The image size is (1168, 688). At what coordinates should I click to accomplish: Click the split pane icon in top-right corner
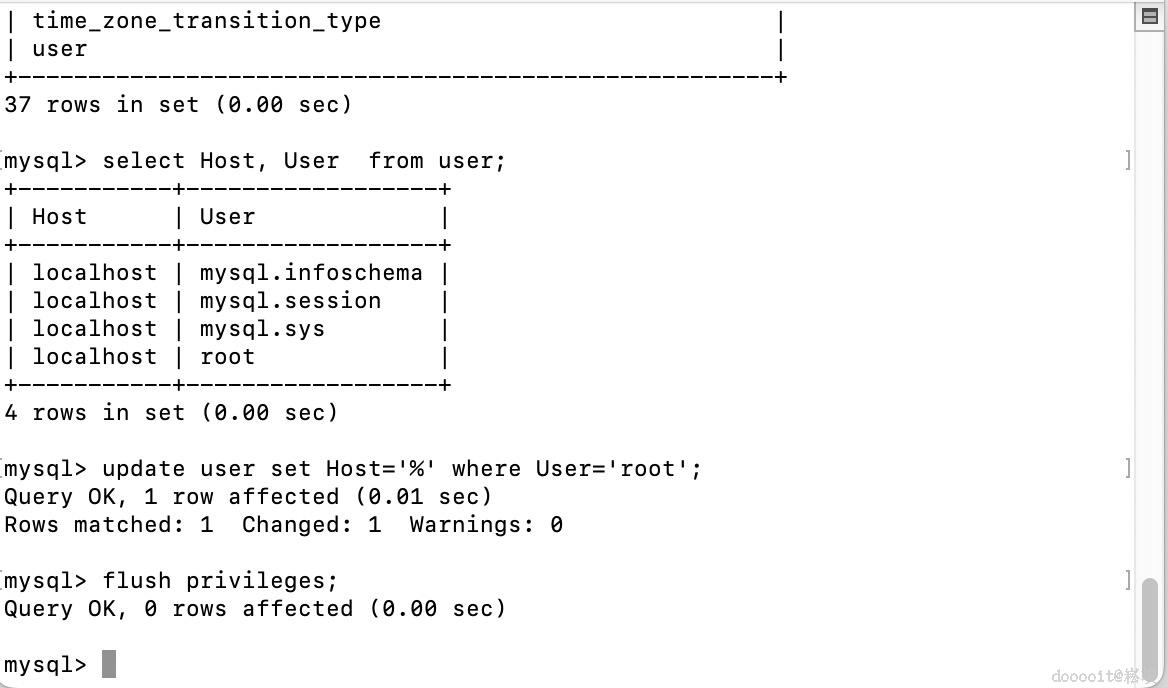[x=1149, y=16]
